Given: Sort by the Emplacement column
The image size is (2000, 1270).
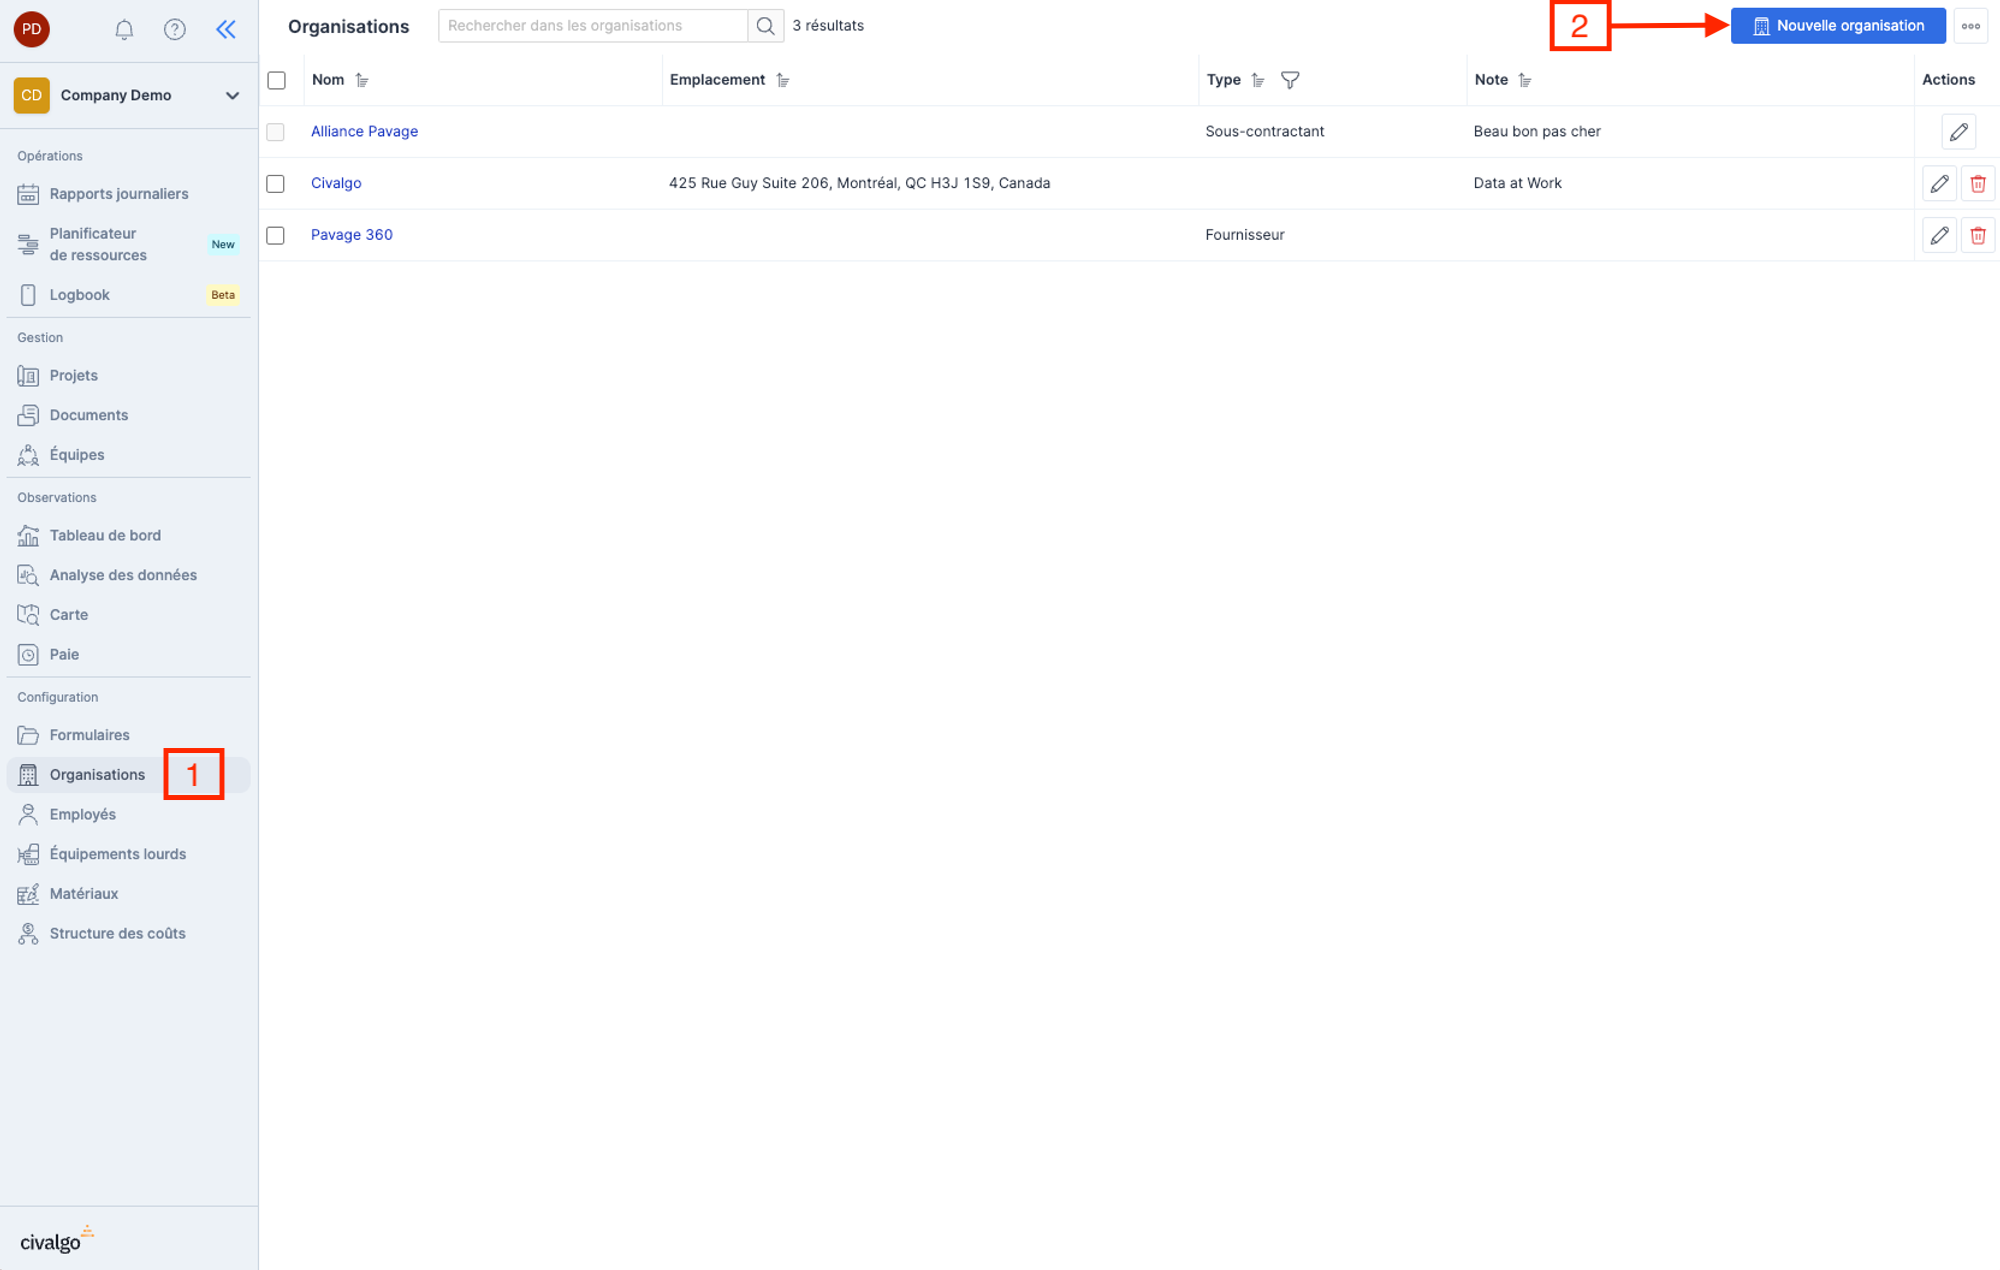Looking at the screenshot, I should [x=783, y=80].
